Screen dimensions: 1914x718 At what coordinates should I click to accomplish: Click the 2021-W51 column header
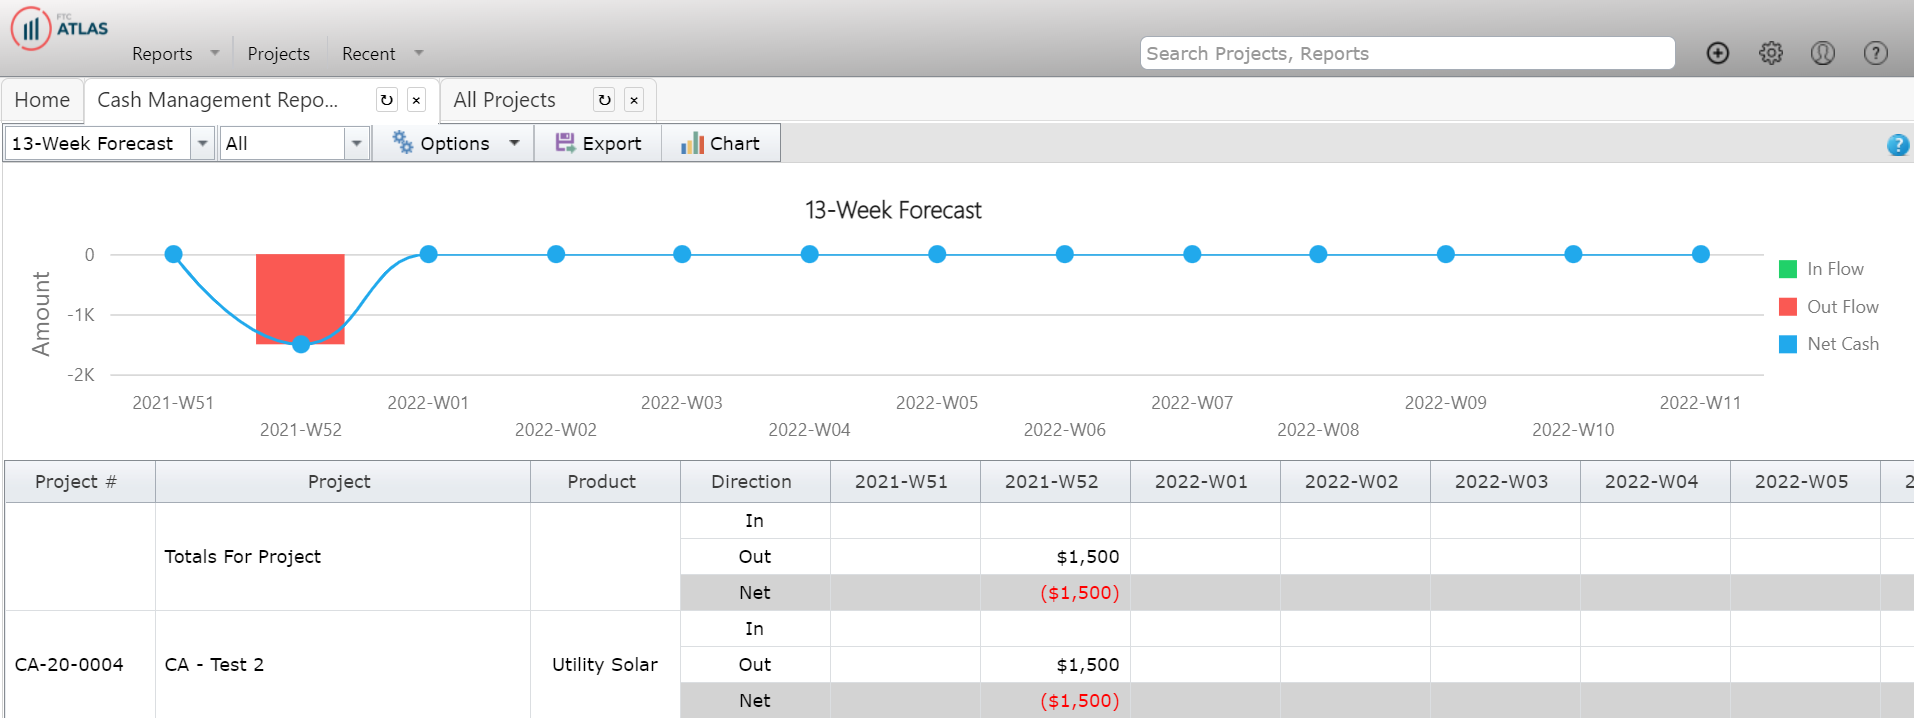[905, 482]
